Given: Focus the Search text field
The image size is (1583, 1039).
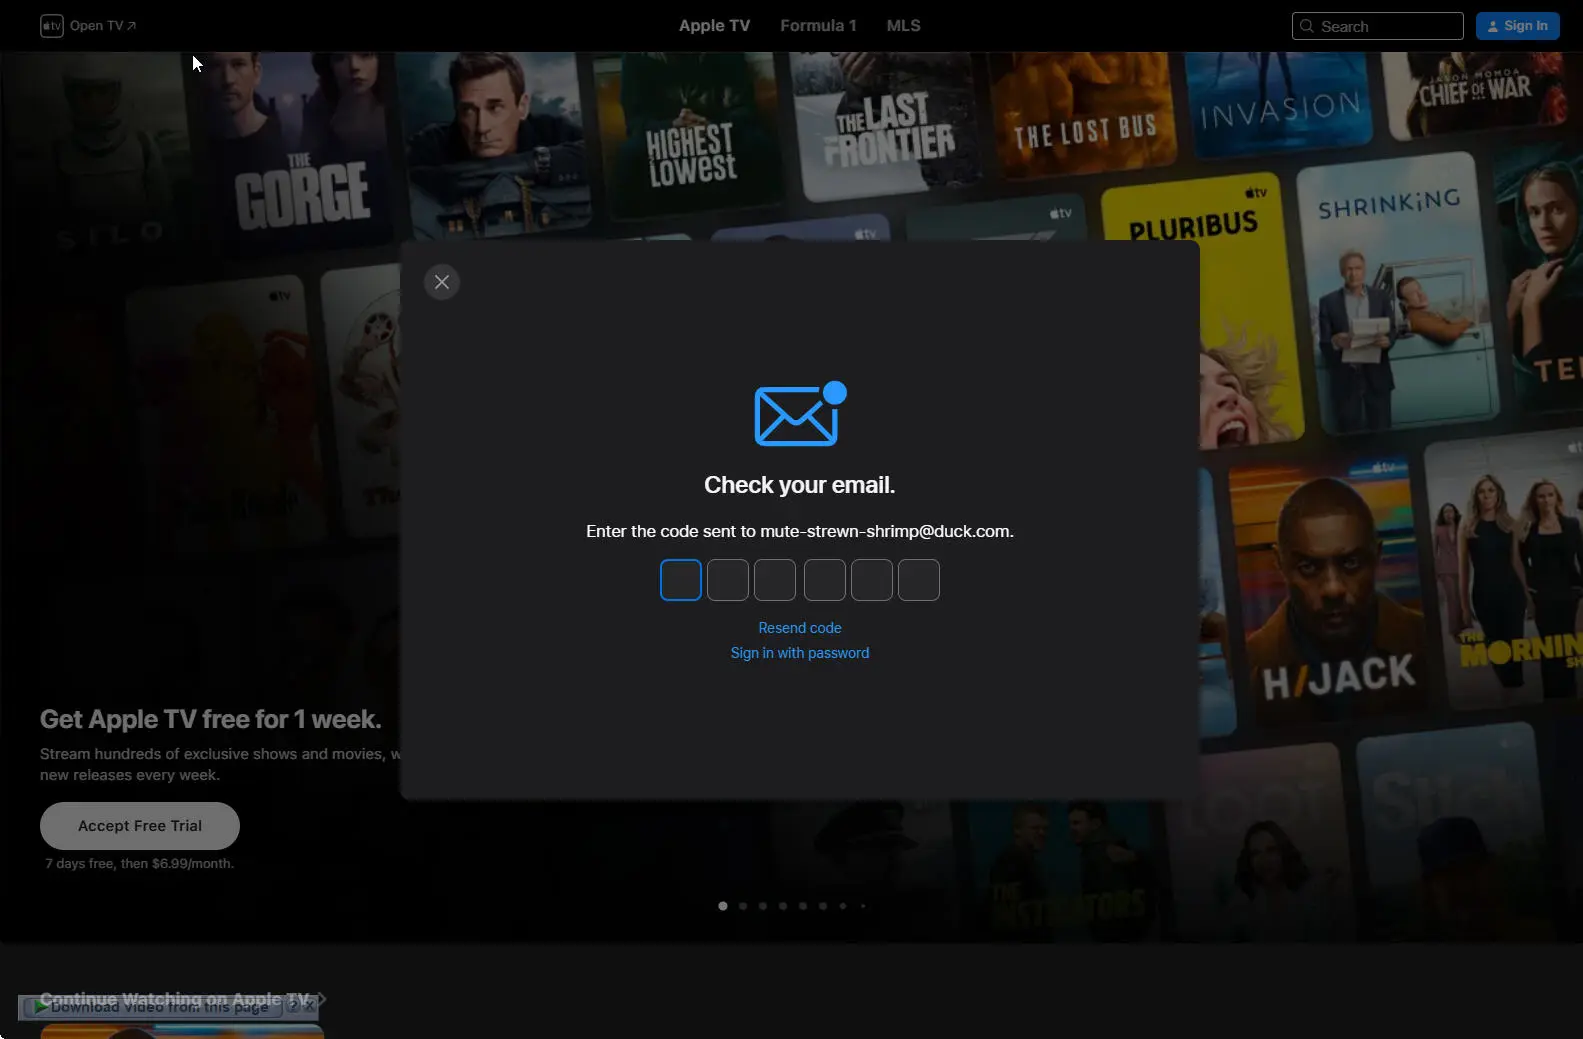Looking at the screenshot, I should tap(1377, 26).
